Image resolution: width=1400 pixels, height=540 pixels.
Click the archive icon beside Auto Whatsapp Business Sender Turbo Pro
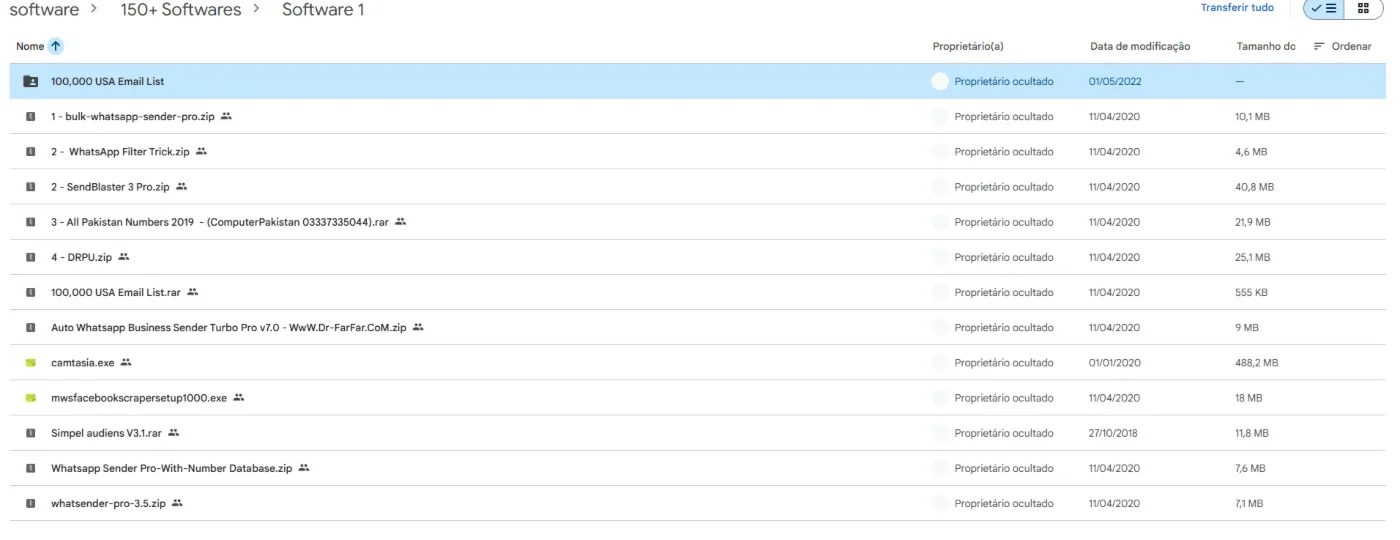pos(31,327)
